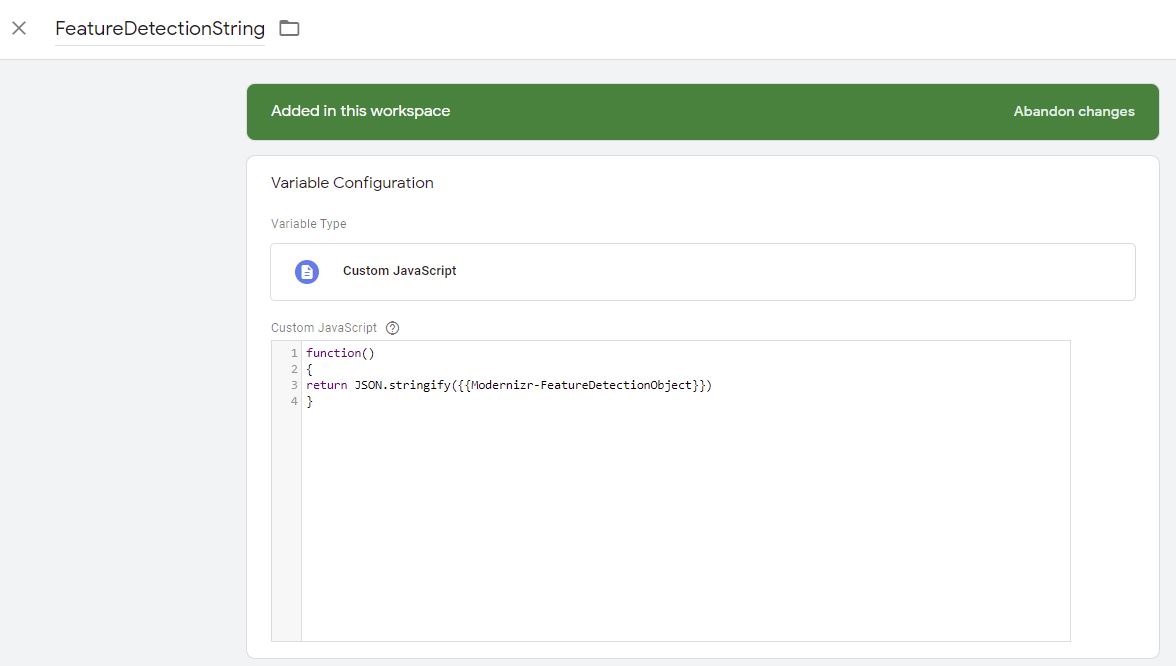Click the blue Custom JavaScript document icon
The width and height of the screenshot is (1176, 666).
[305, 271]
